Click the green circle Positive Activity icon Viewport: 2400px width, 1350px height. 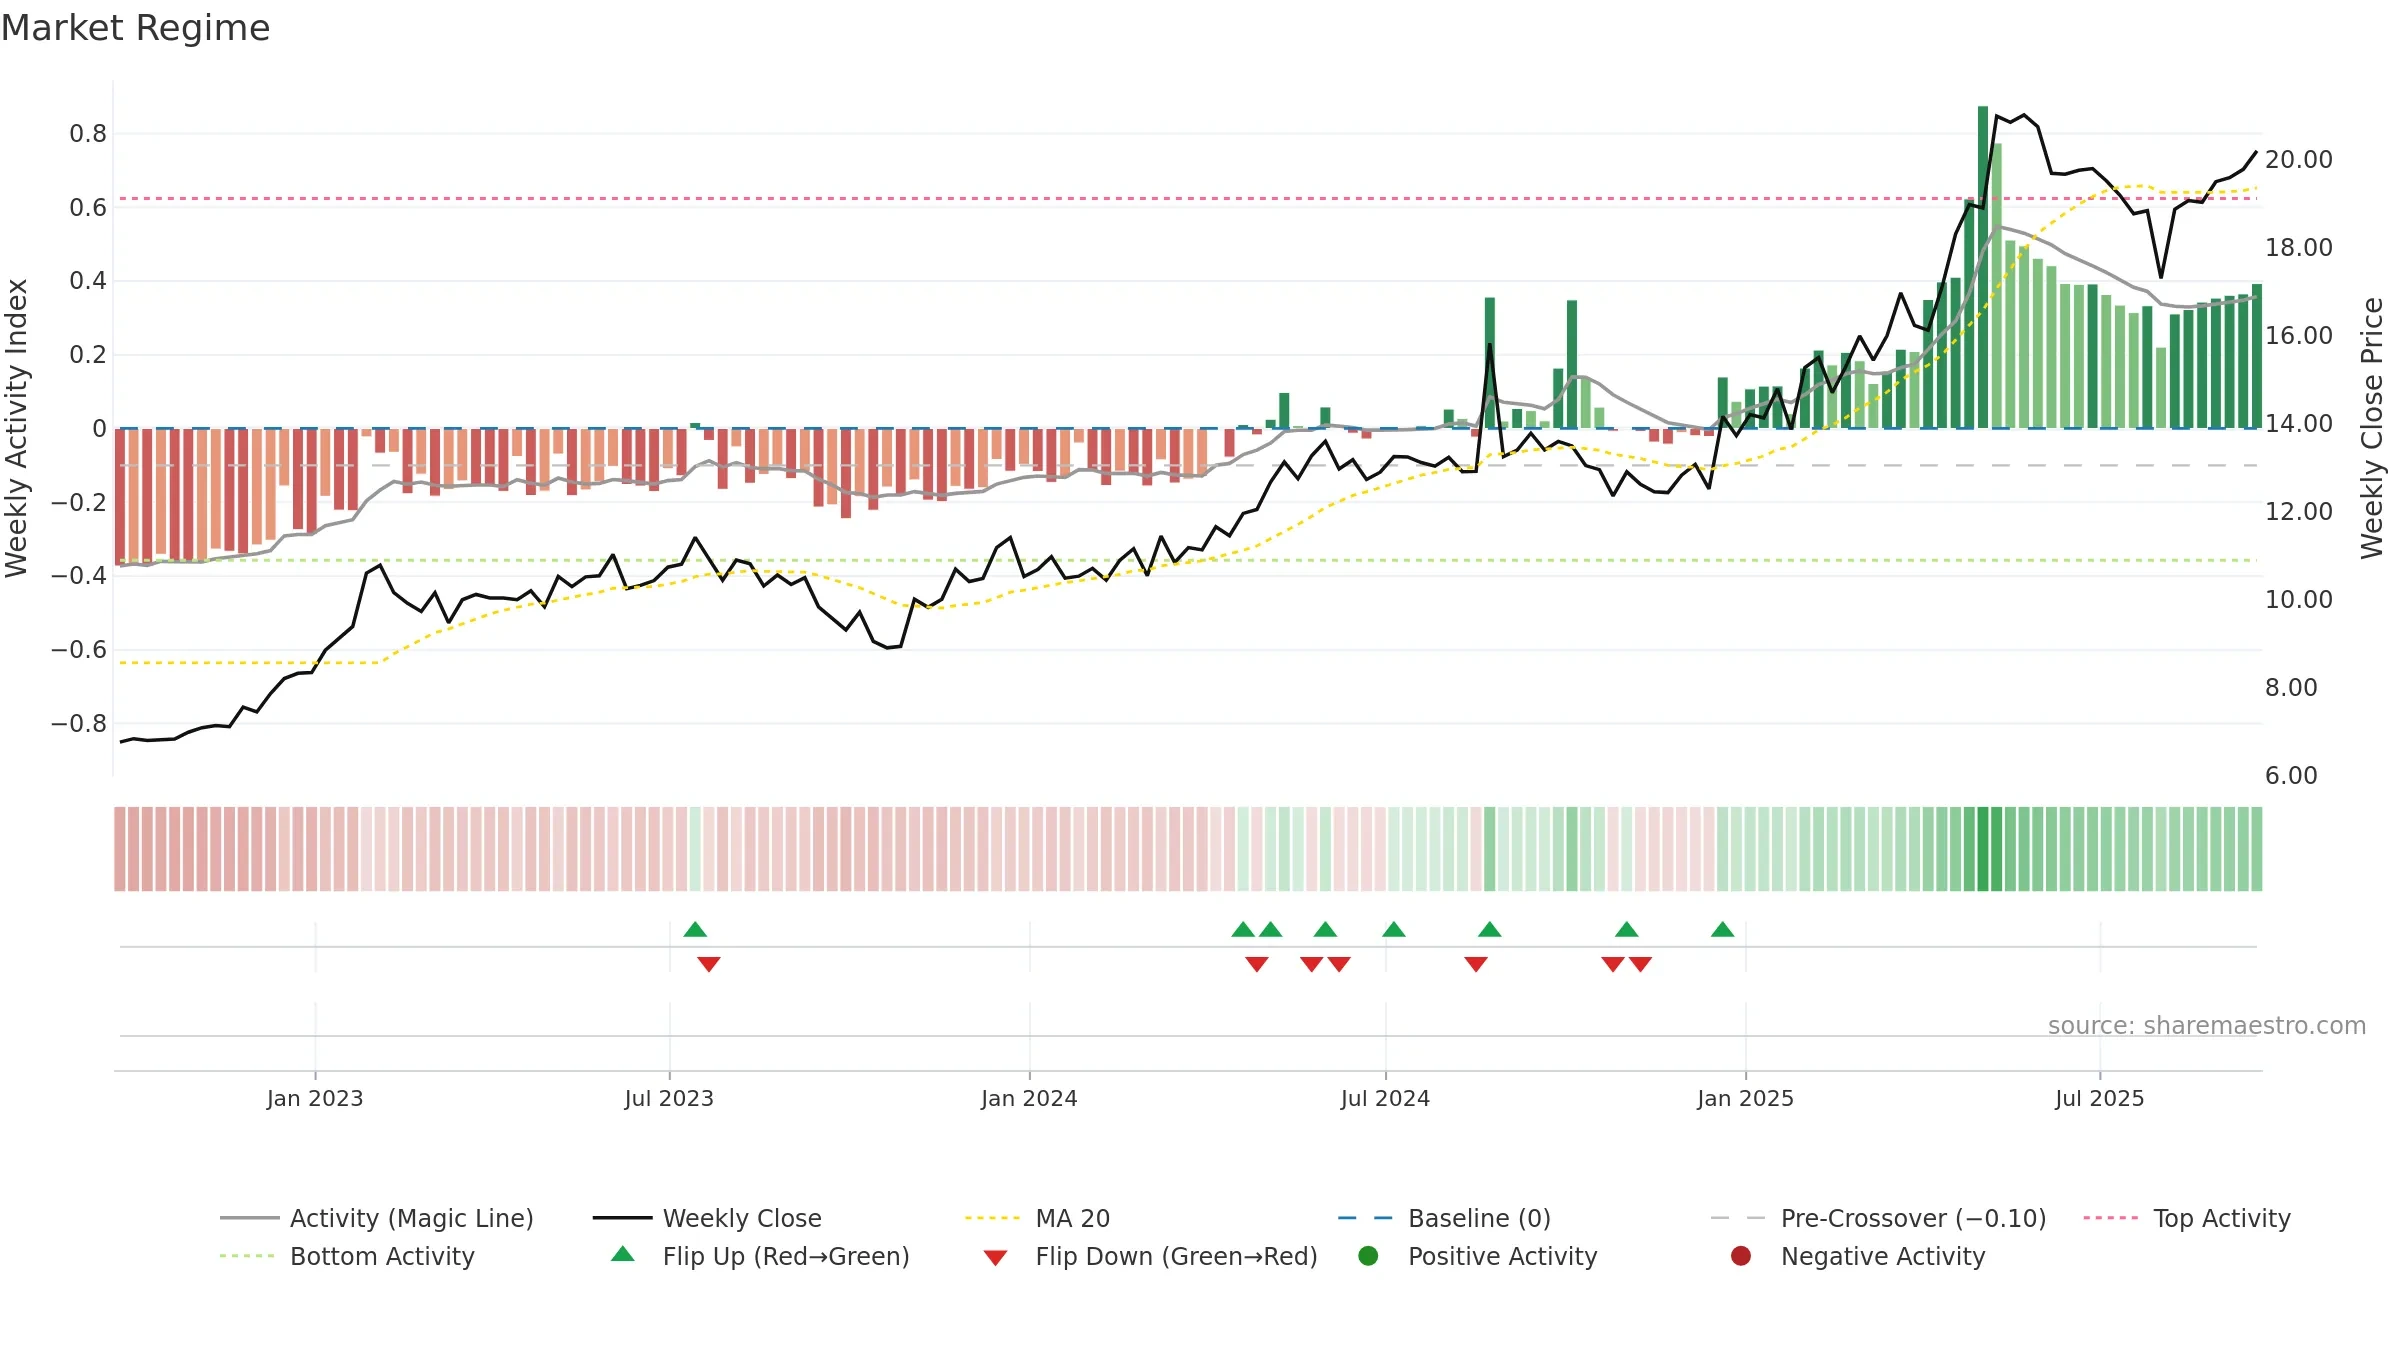(1368, 1255)
